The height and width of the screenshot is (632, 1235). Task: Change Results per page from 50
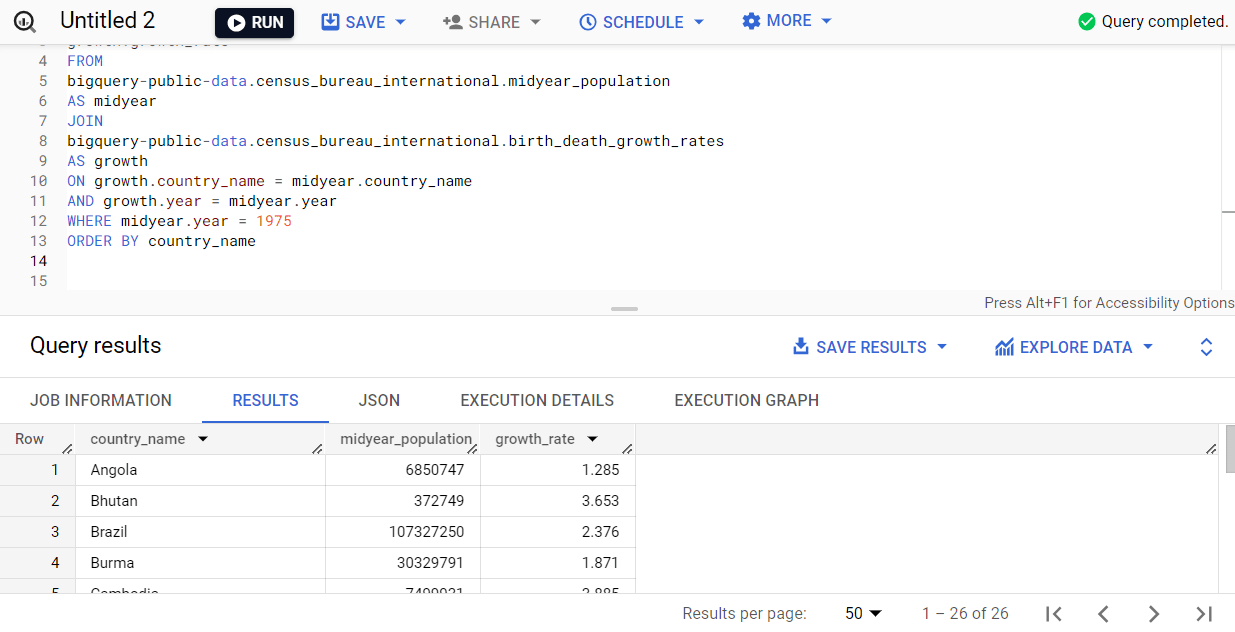click(x=862, y=612)
